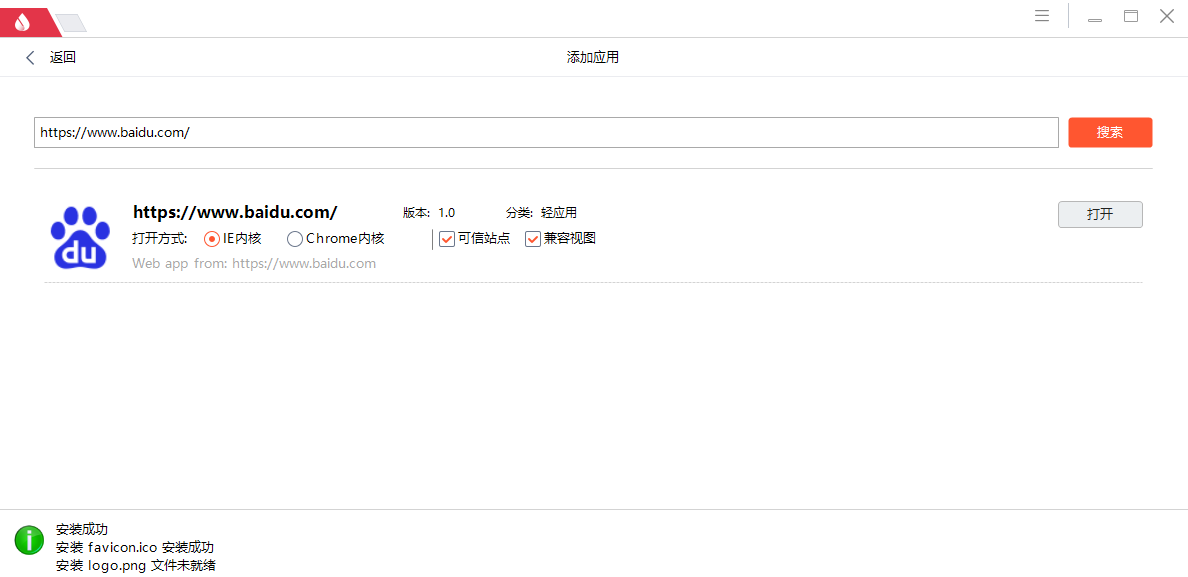The image size is (1188, 577).
Task: Click the left chevron beside 返回
Action: (x=30, y=57)
